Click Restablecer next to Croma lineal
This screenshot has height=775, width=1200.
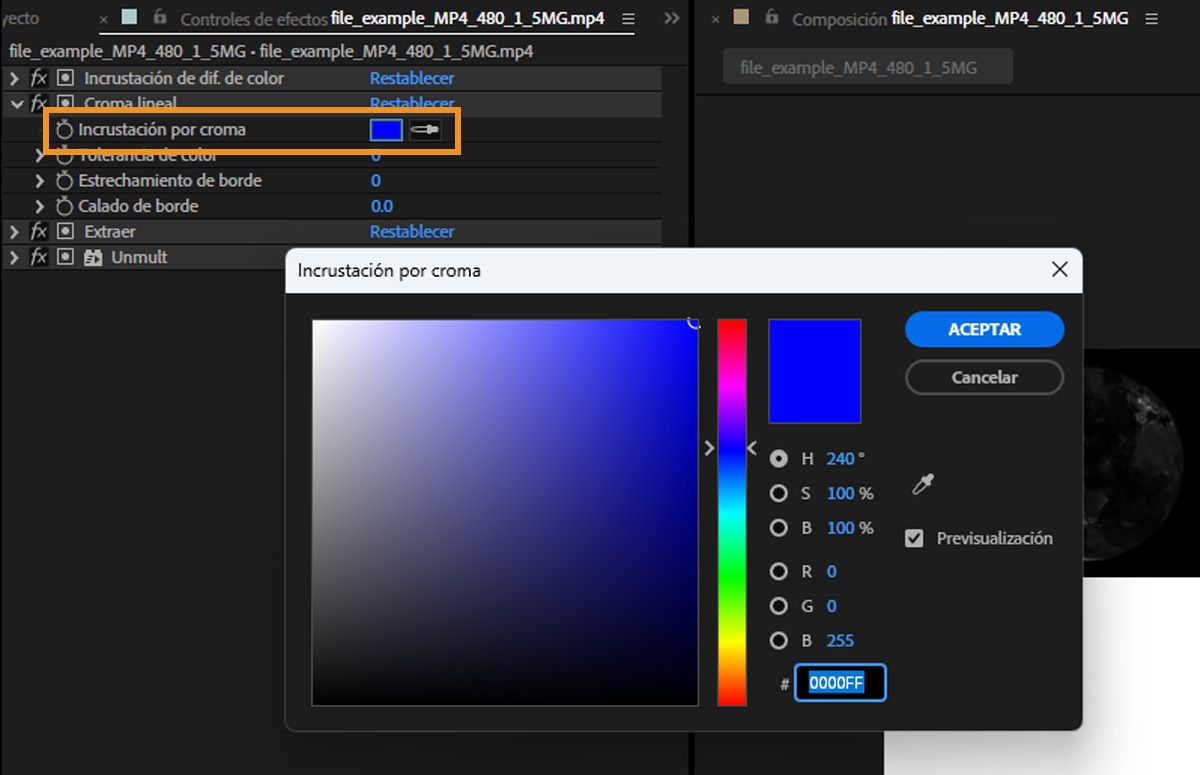(x=411, y=103)
